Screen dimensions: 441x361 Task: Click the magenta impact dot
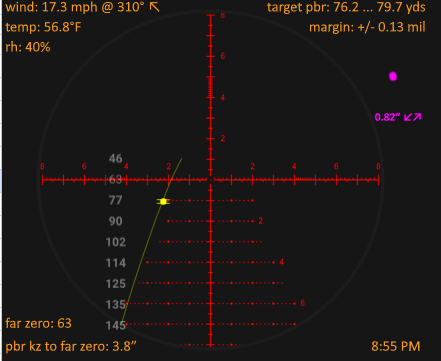pos(393,76)
